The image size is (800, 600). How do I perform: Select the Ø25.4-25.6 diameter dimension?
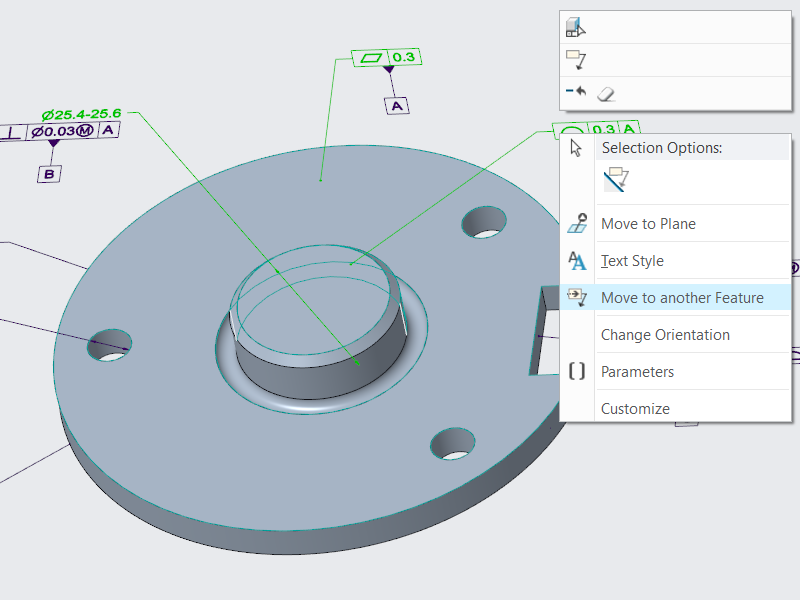(81, 113)
